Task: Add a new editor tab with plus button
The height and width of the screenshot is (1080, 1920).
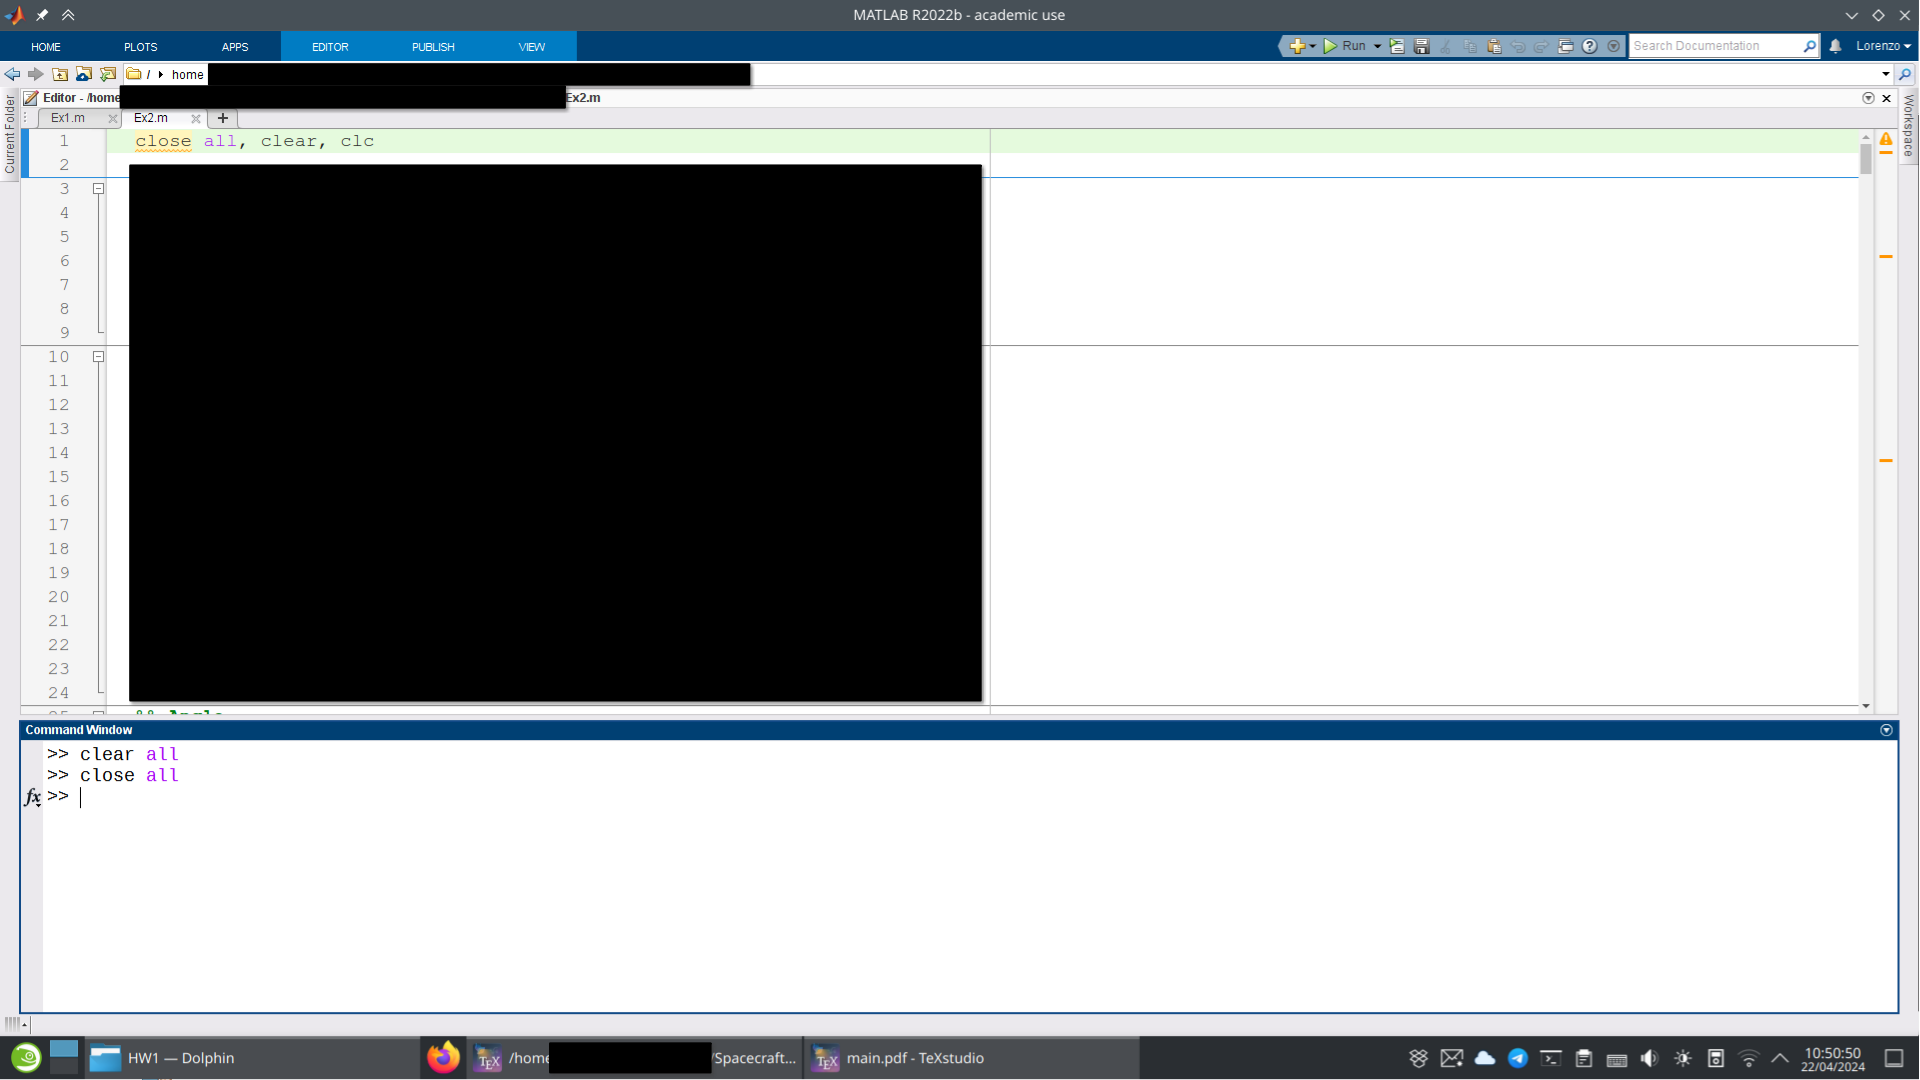Action: (223, 118)
